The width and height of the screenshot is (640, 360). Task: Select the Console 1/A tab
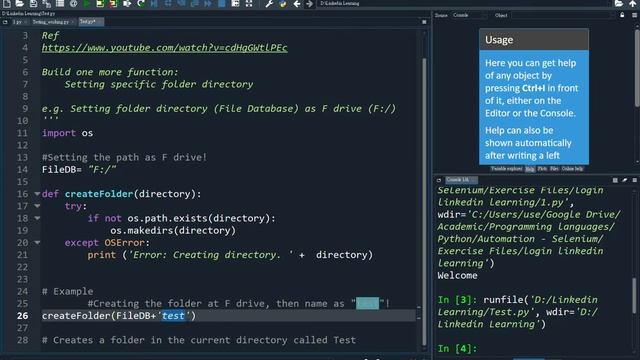point(461,180)
